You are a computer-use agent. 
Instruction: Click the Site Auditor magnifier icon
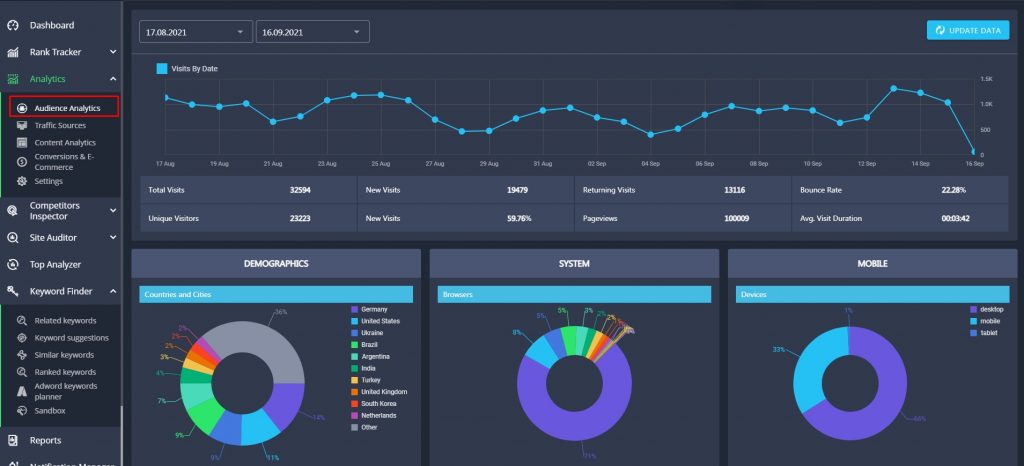click(x=12, y=238)
